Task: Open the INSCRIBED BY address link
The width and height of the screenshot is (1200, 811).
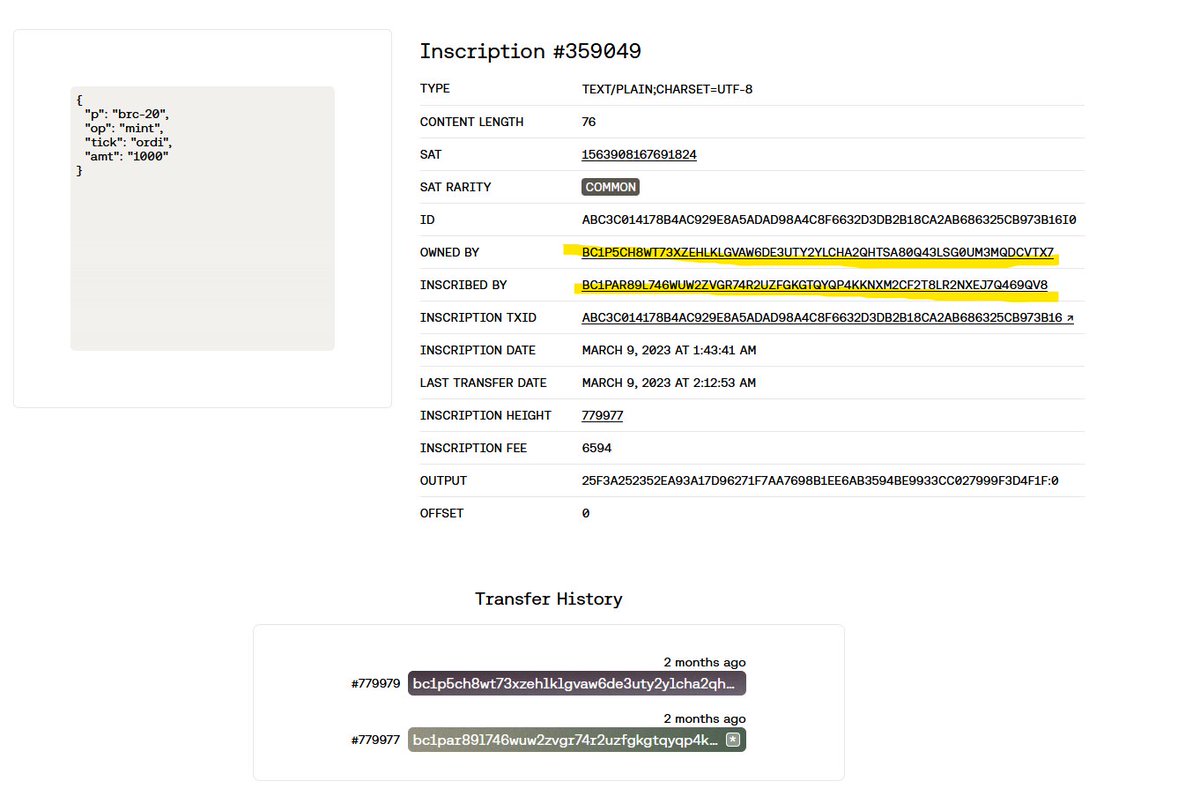Action: (x=815, y=285)
